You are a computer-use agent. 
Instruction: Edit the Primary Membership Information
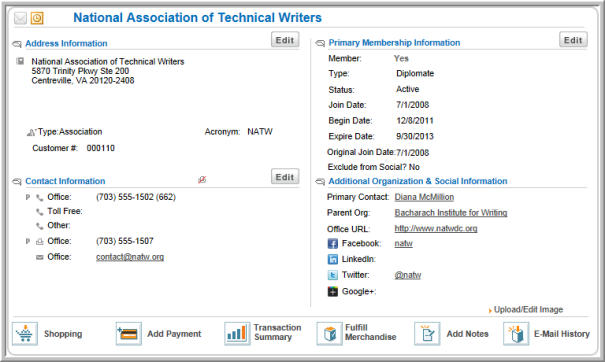(x=573, y=40)
